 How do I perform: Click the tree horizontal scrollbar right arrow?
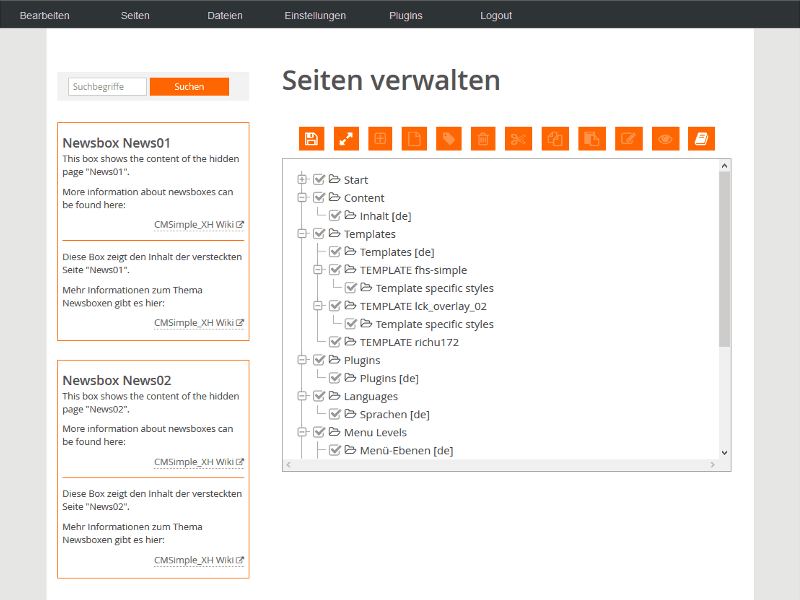[713, 464]
